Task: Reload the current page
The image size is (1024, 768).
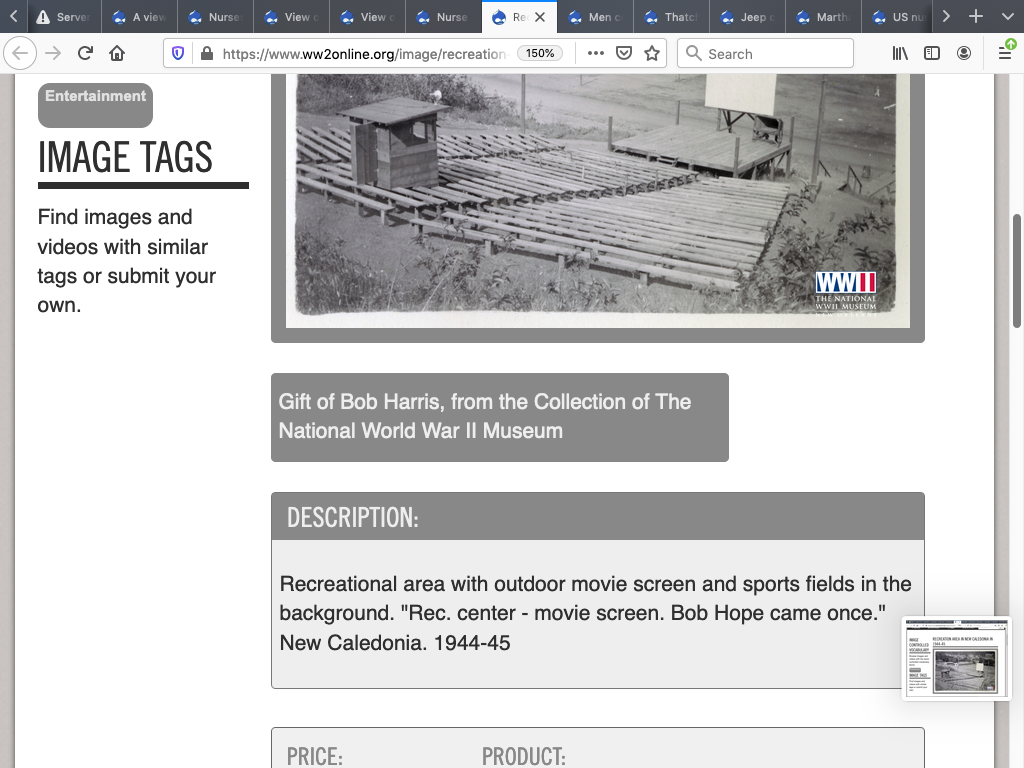Action: click(x=85, y=54)
